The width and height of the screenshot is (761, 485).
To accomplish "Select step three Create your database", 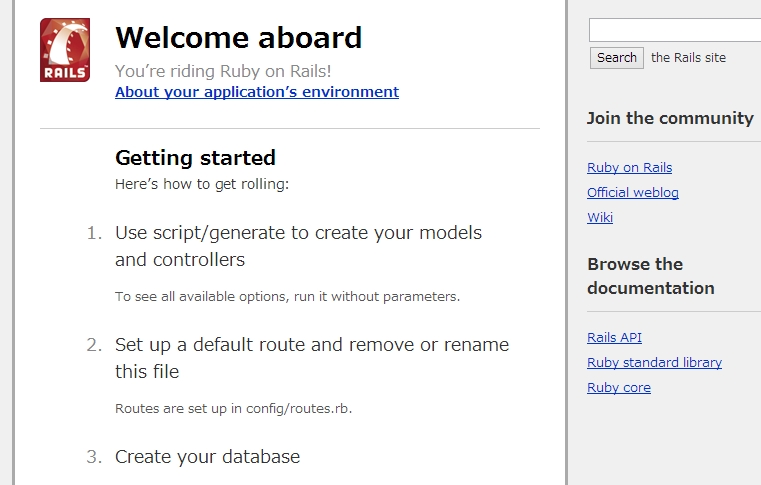I will click(207, 457).
